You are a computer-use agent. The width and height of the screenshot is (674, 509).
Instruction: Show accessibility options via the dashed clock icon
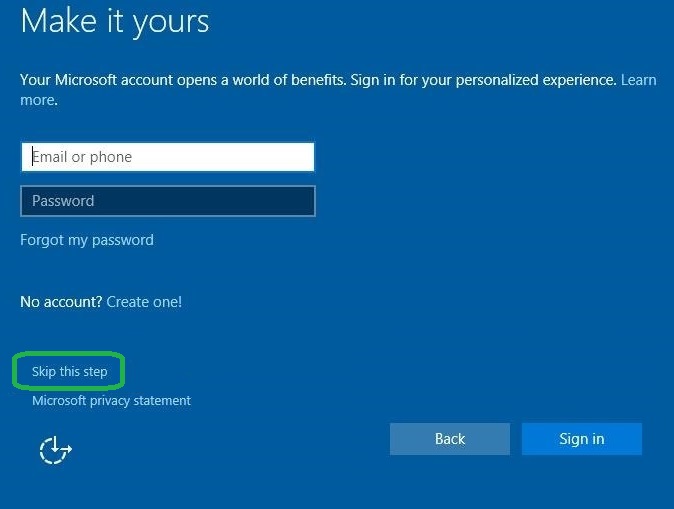[55, 451]
